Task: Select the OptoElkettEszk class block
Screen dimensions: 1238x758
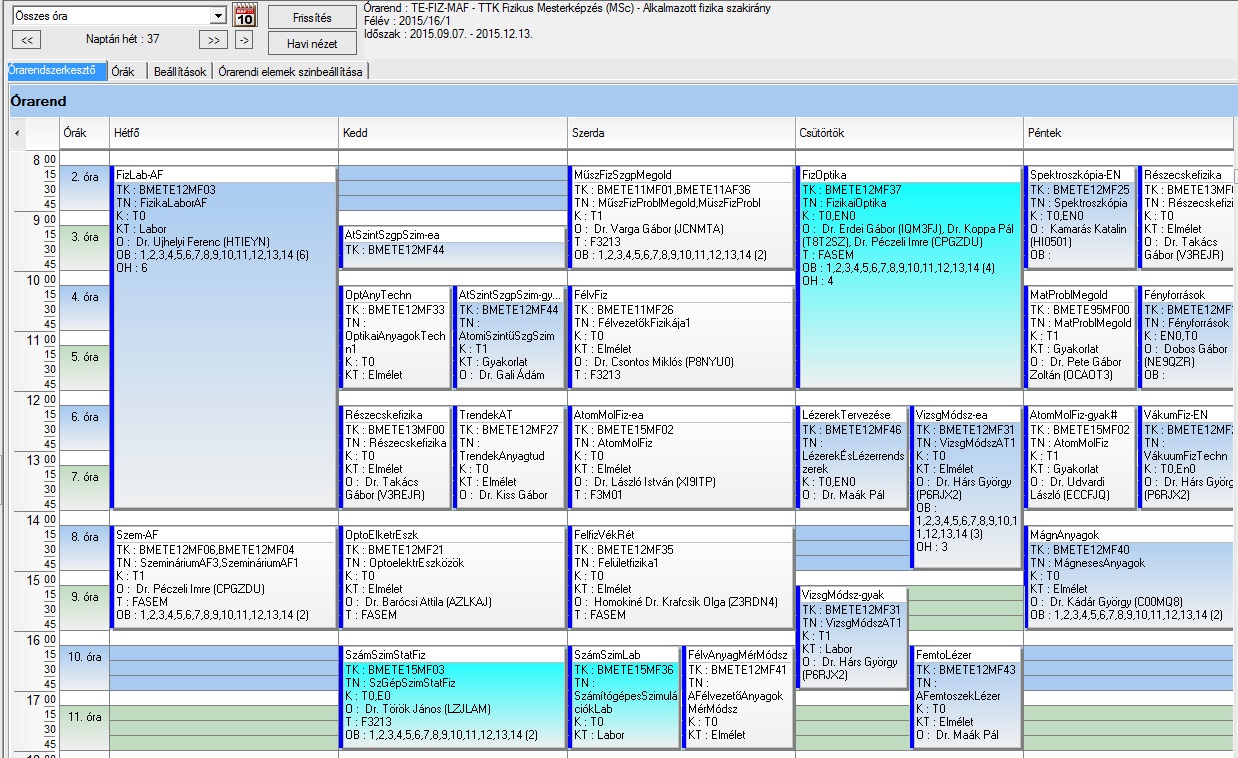Action: tap(453, 578)
